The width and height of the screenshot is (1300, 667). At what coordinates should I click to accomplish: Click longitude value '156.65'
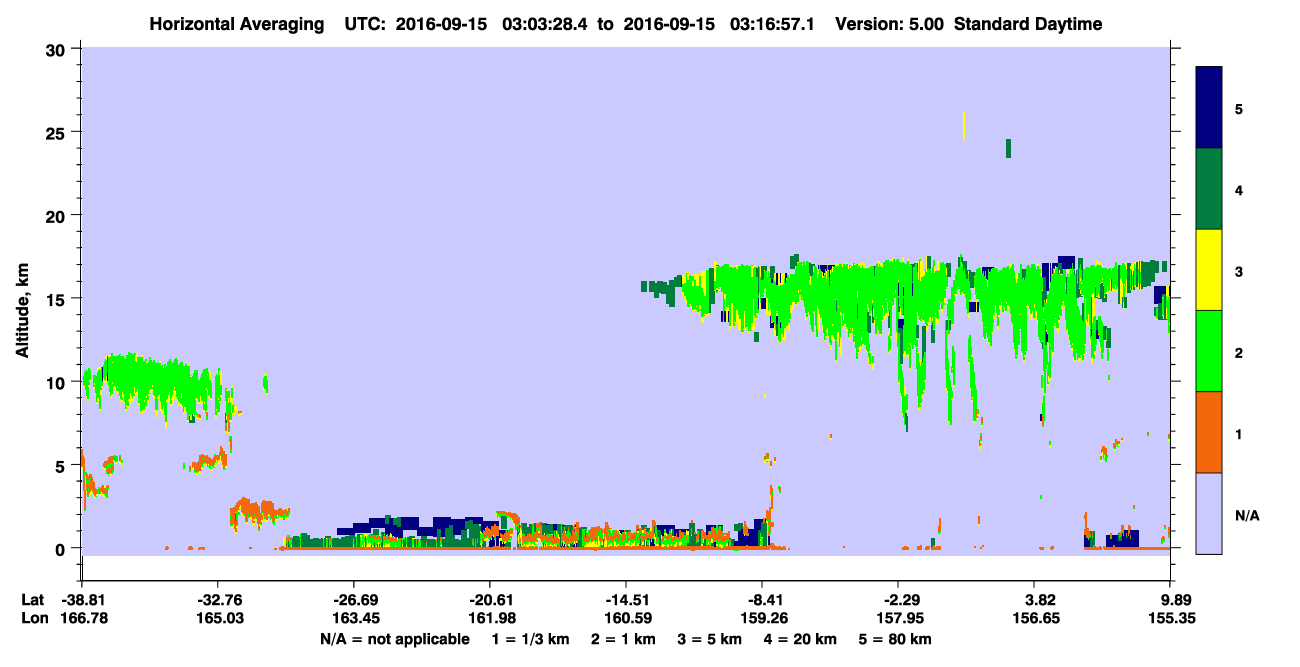pyautogui.click(x=1034, y=618)
